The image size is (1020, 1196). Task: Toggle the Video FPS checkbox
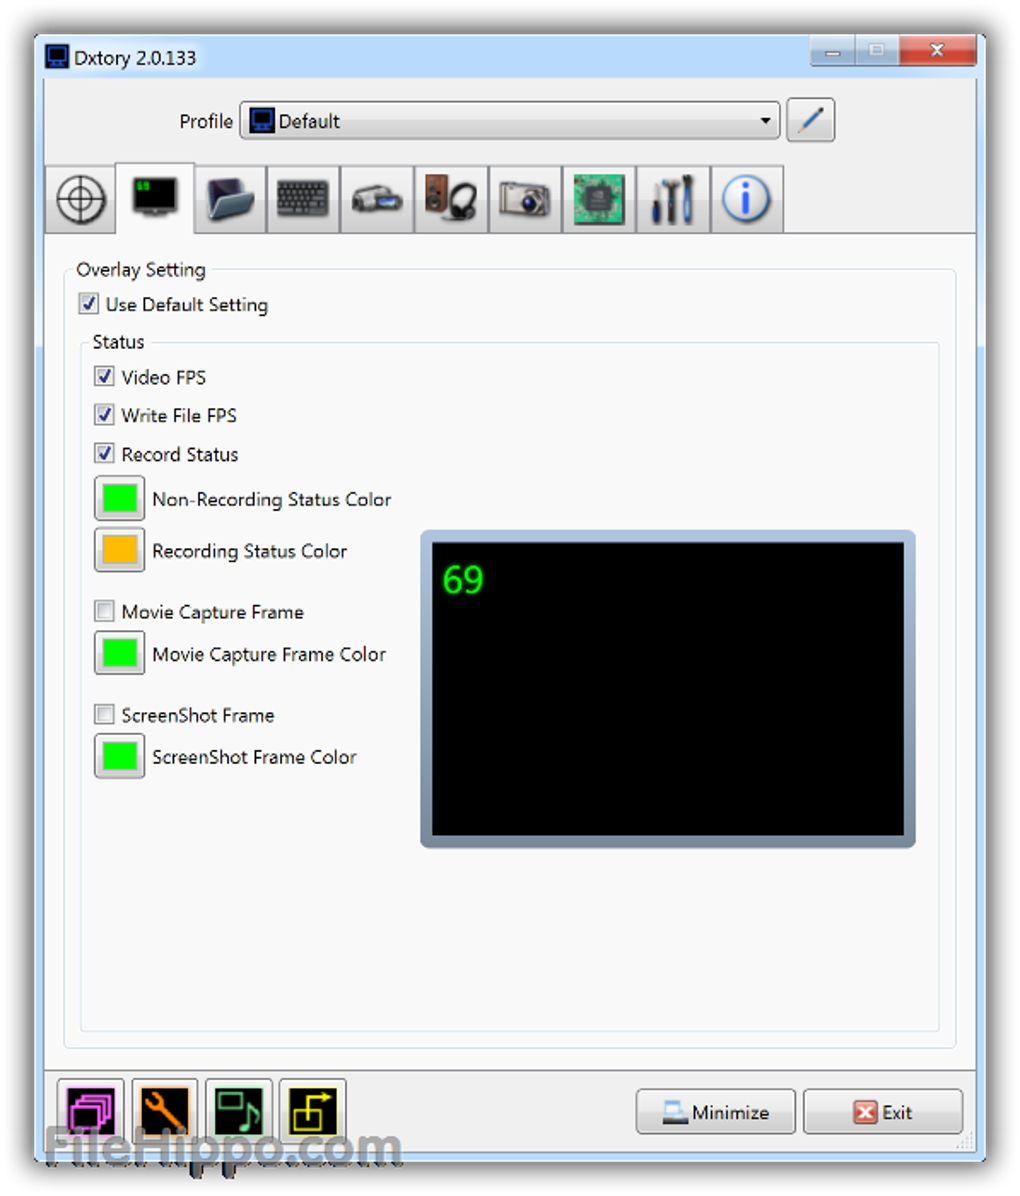[x=104, y=376]
